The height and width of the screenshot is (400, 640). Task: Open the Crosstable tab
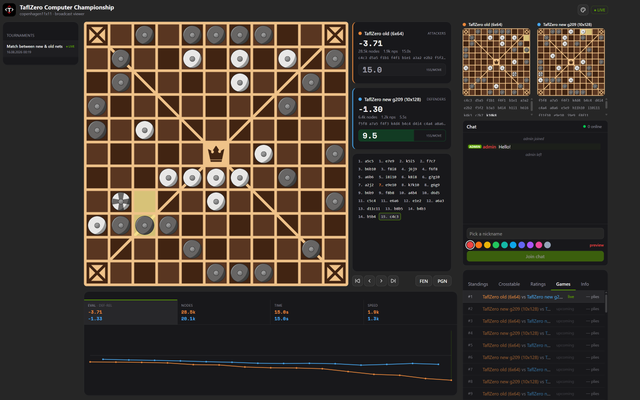click(x=509, y=284)
